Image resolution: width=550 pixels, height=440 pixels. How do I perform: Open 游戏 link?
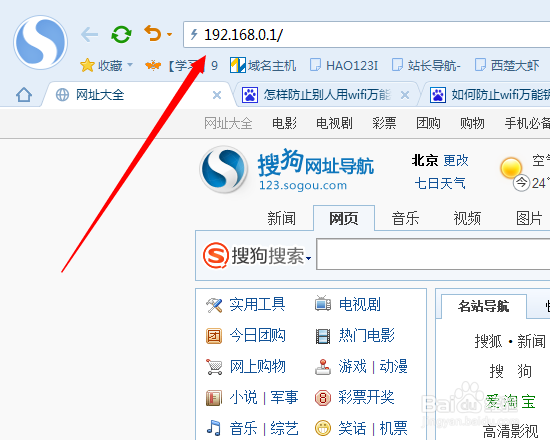coord(353,366)
